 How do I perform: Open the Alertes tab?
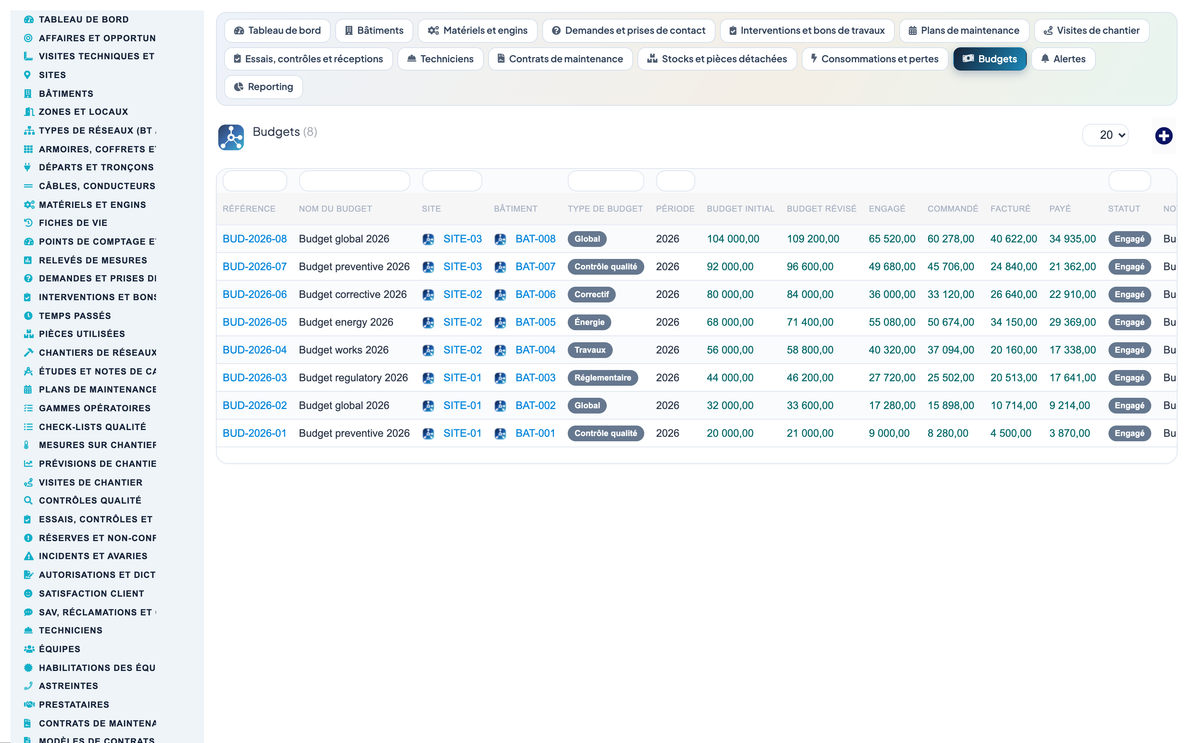[1063, 59]
